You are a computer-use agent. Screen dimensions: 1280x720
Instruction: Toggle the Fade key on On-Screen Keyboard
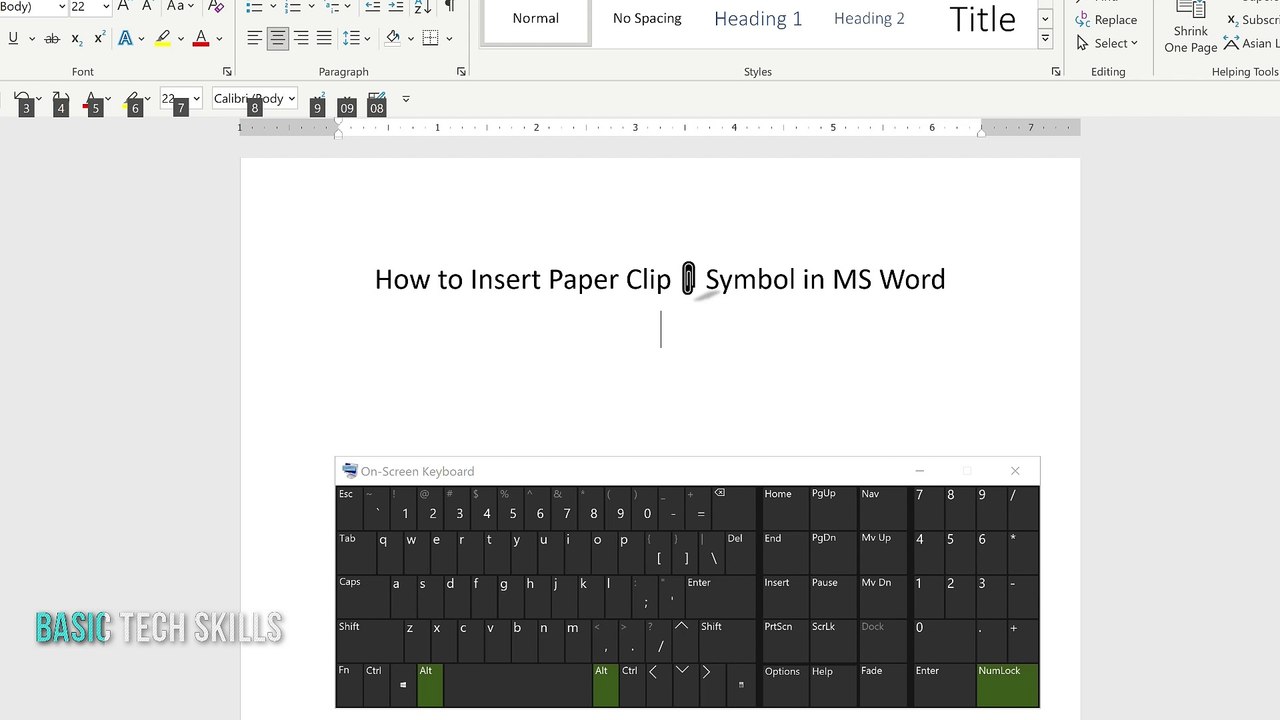883,685
